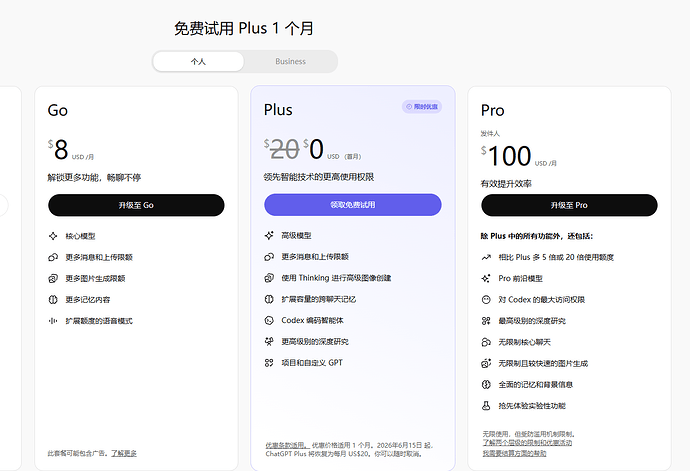Viewport: 690px width, 471px height.
Task: Click the text 解锁更多功能，畅聊不停
Action: pyautogui.click(x=94, y=177)
